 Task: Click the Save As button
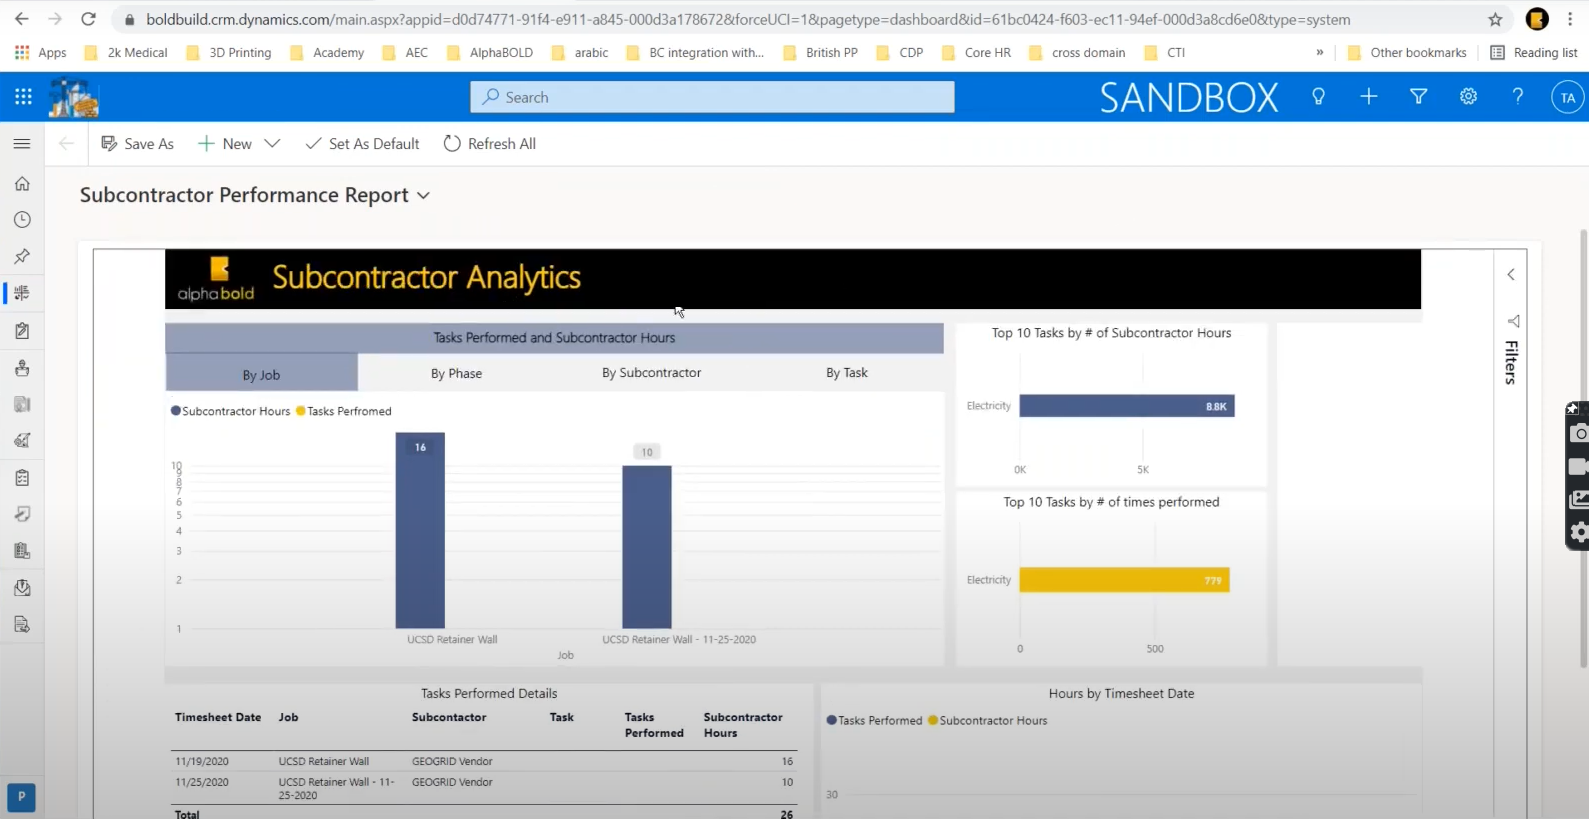(138, 144)
